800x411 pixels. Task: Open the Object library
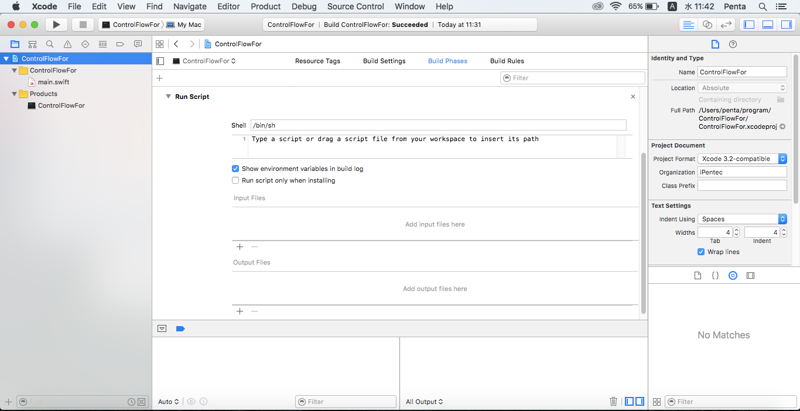click(x=733, y=275)
